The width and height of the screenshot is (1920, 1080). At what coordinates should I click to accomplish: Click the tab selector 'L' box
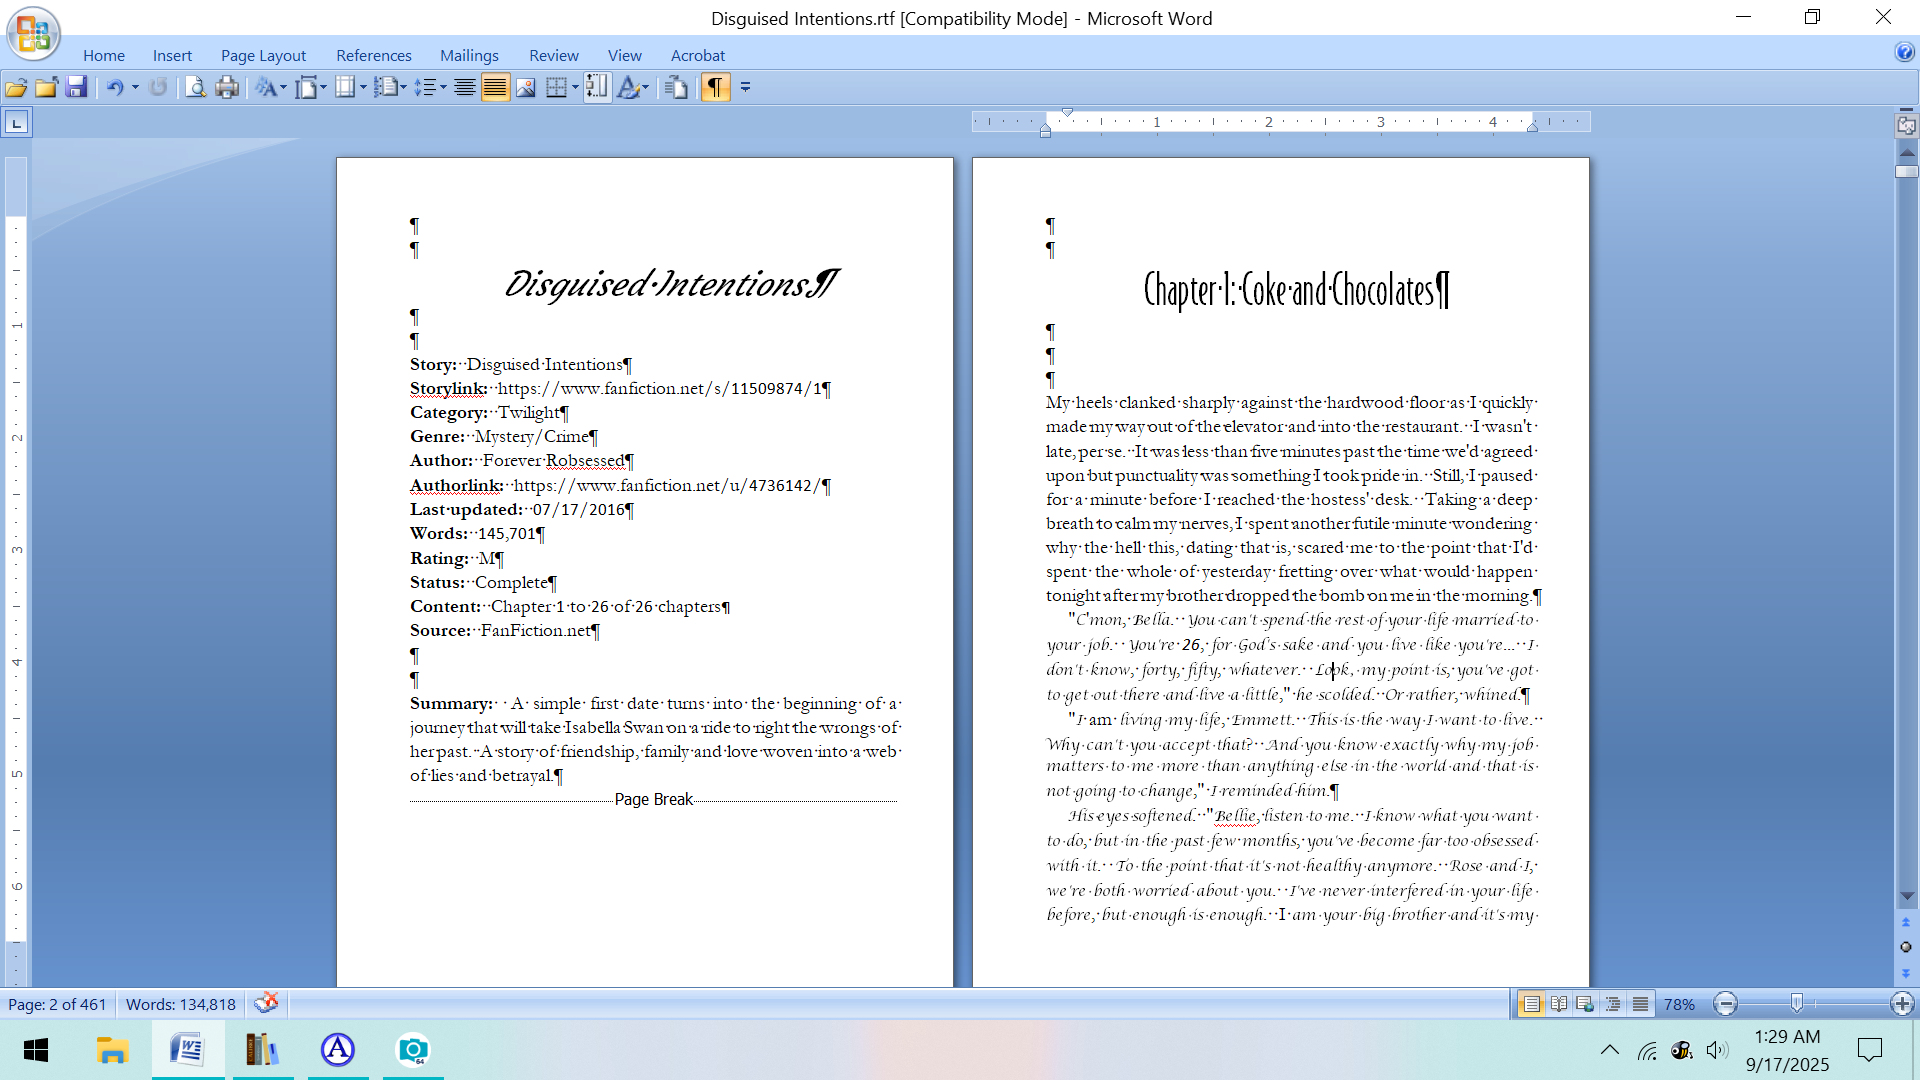tap(17, 123)
